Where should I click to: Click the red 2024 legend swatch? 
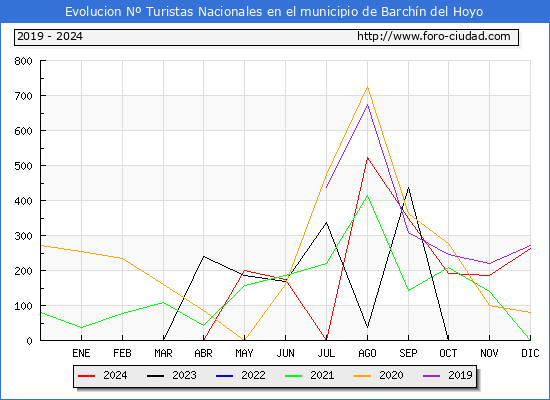pos(86,376)
